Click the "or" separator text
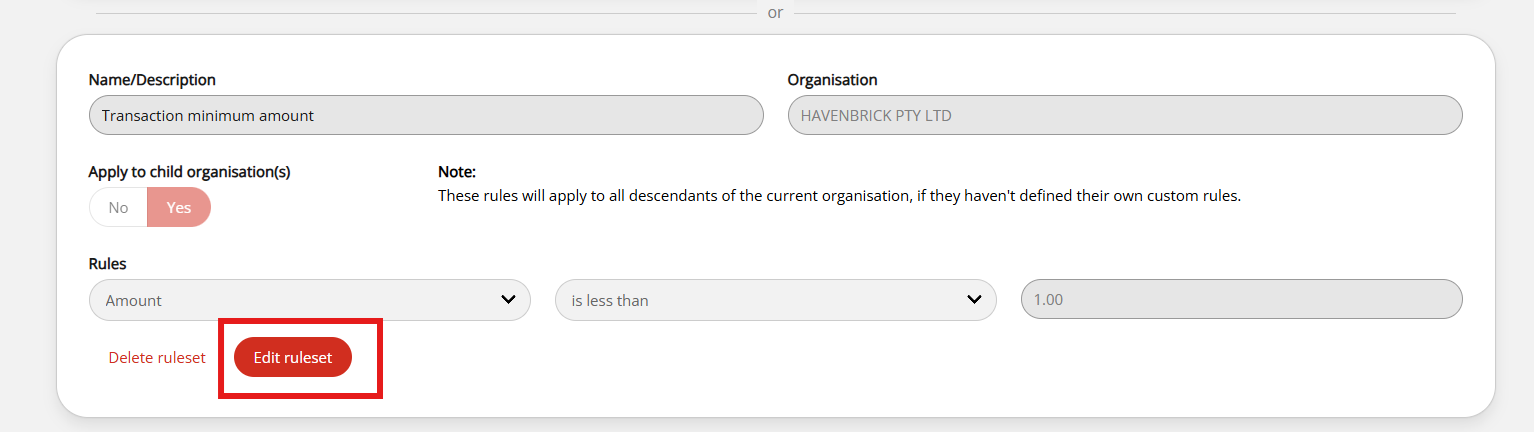This screenshot has height=432, width=1534. pyautogui.click(x=775, y=13)
